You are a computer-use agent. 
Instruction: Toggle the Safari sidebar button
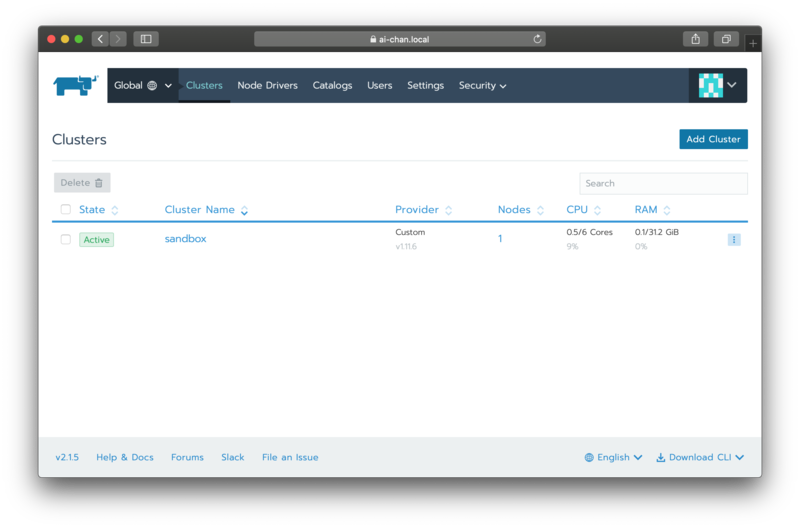146,39
